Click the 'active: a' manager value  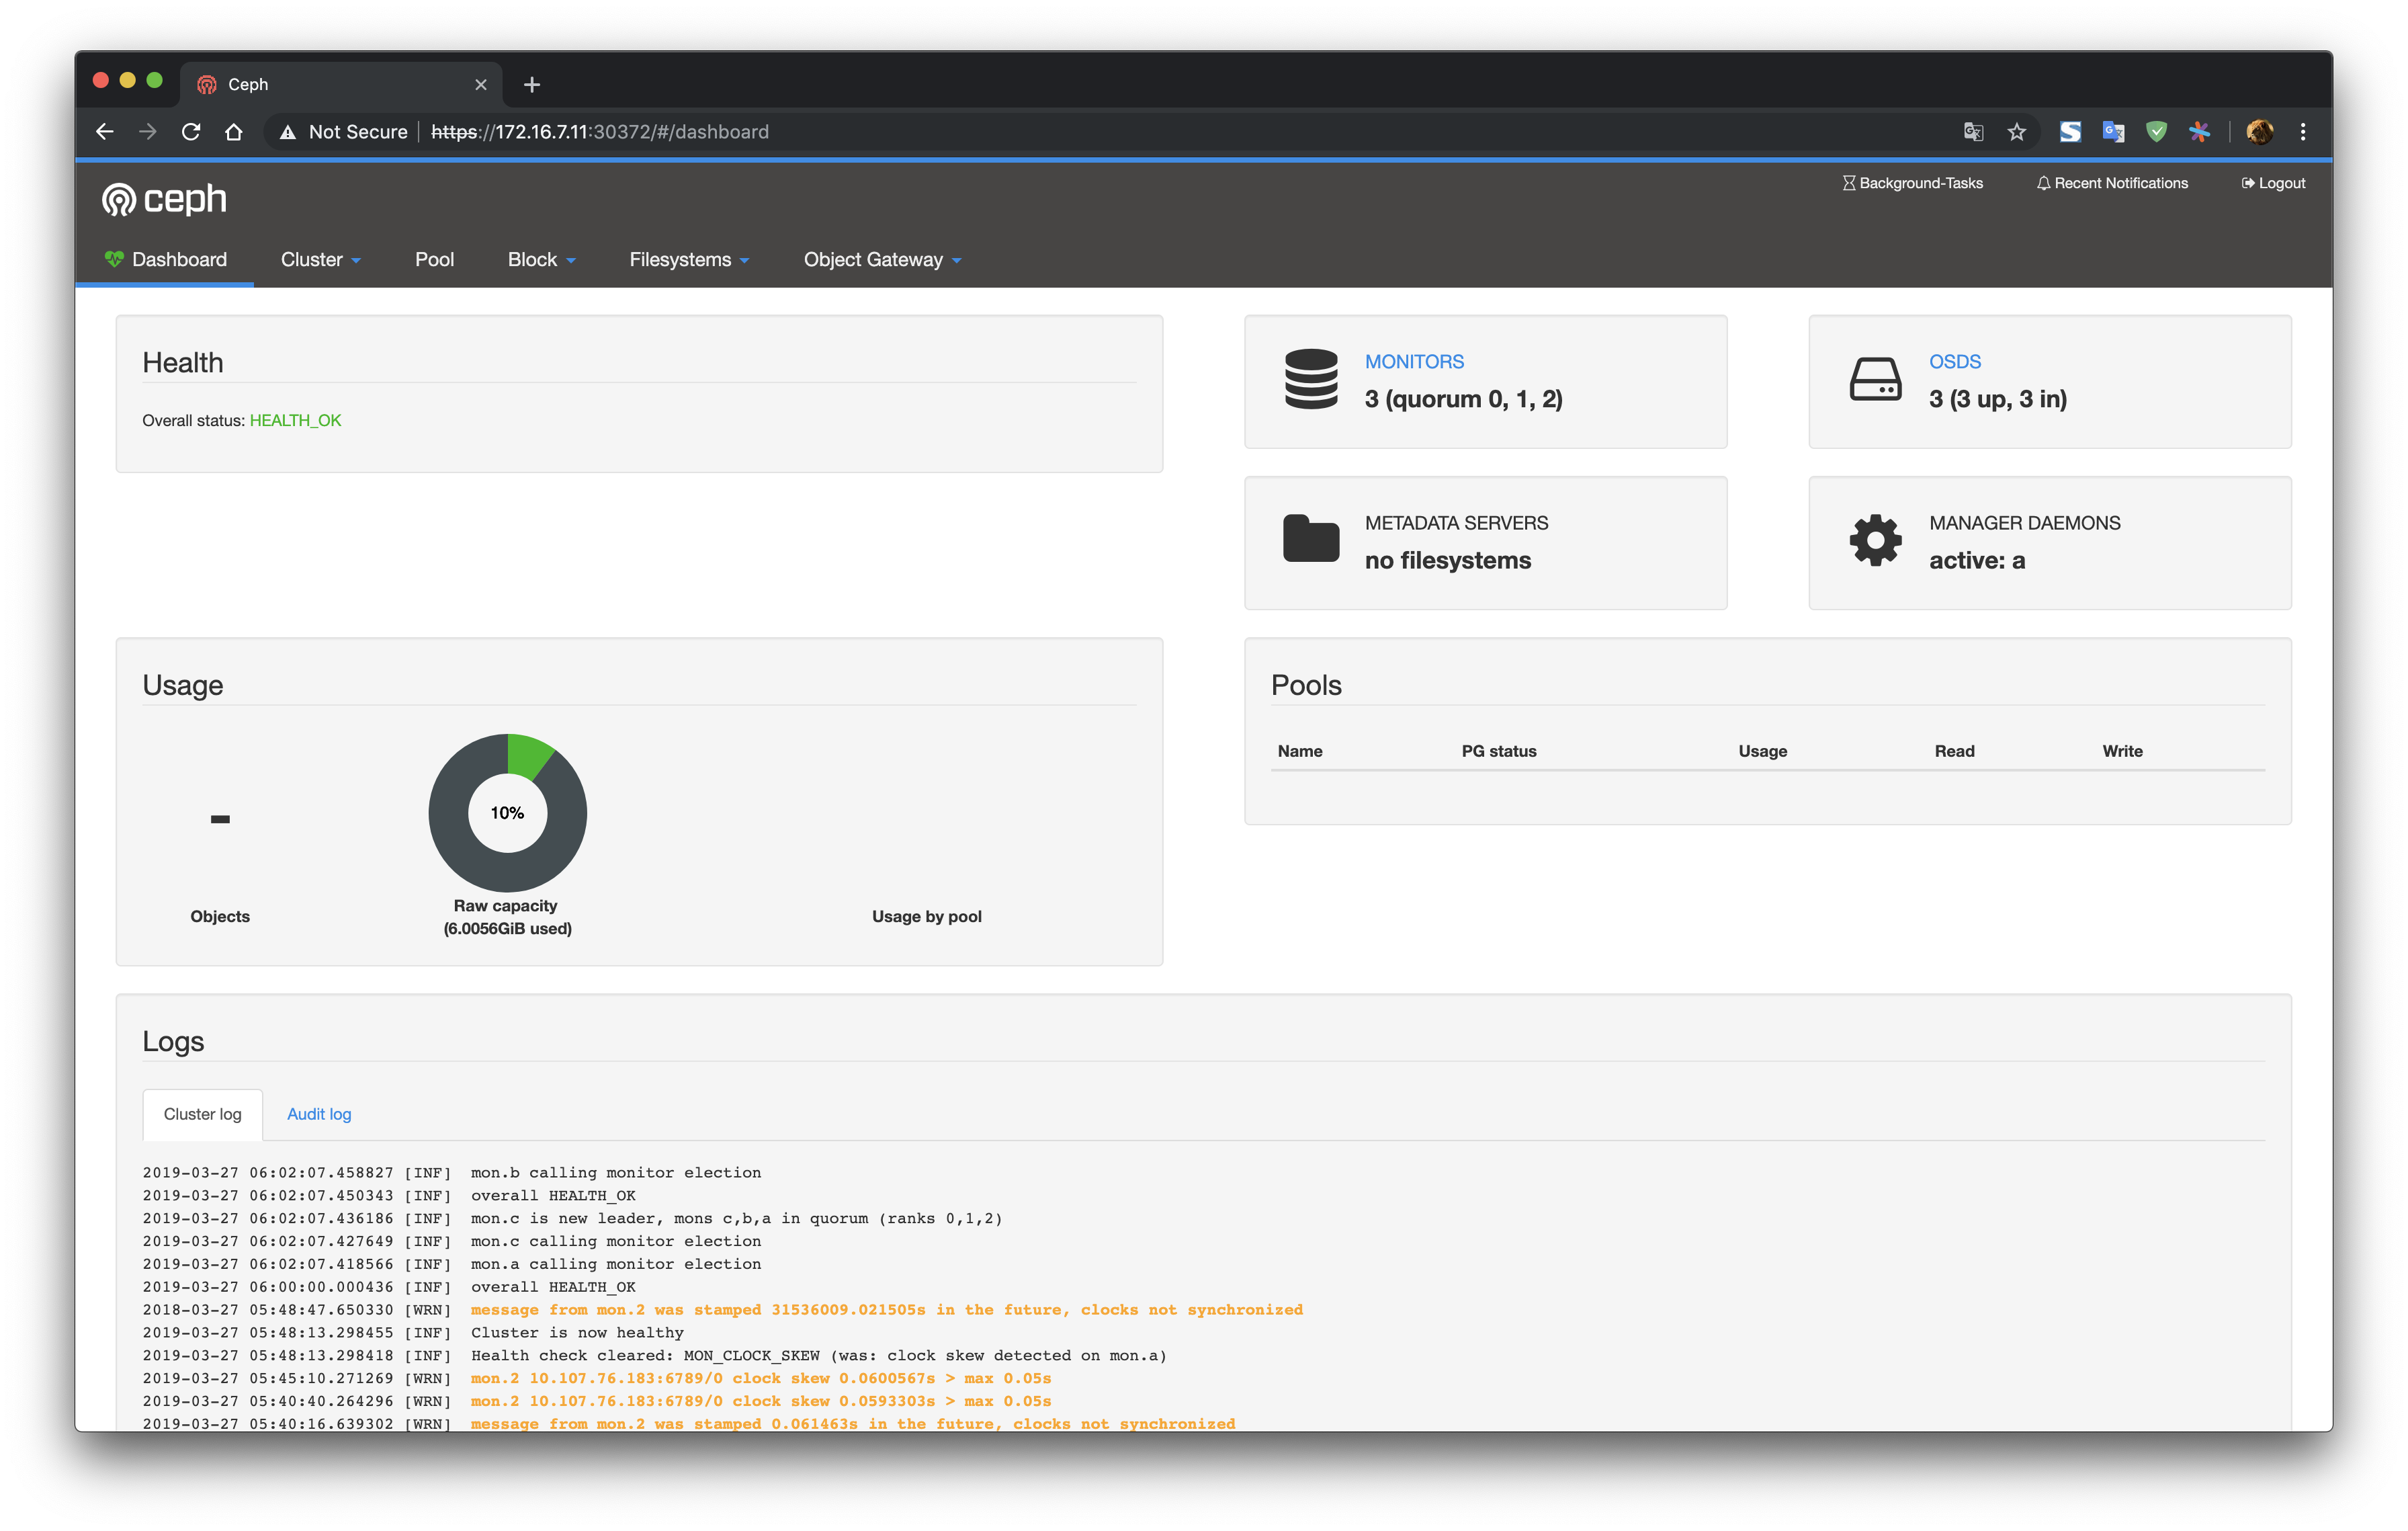(x=1977, y=560)
